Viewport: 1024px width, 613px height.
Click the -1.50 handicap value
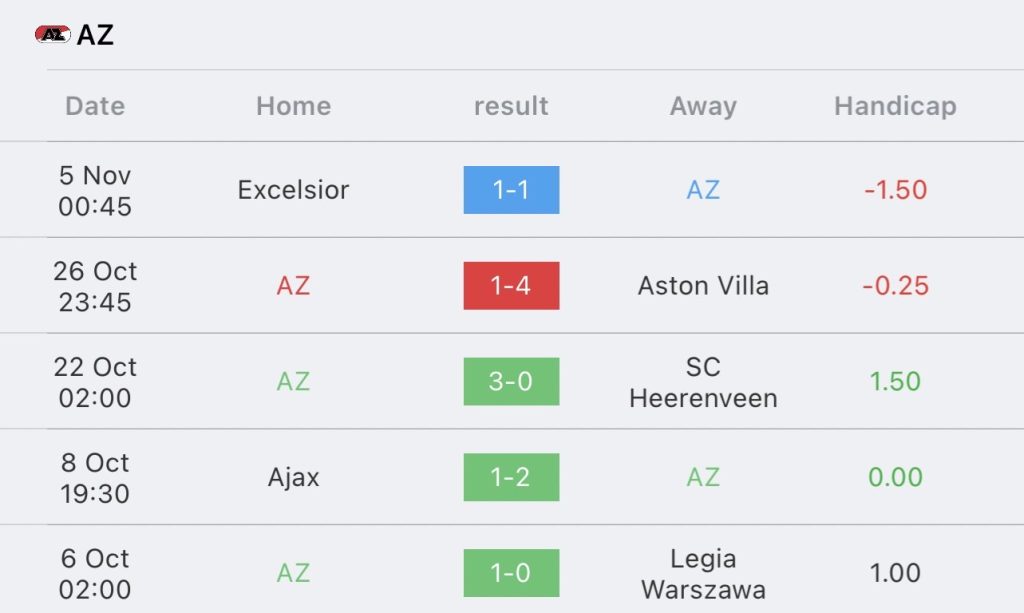click(895, 190)
